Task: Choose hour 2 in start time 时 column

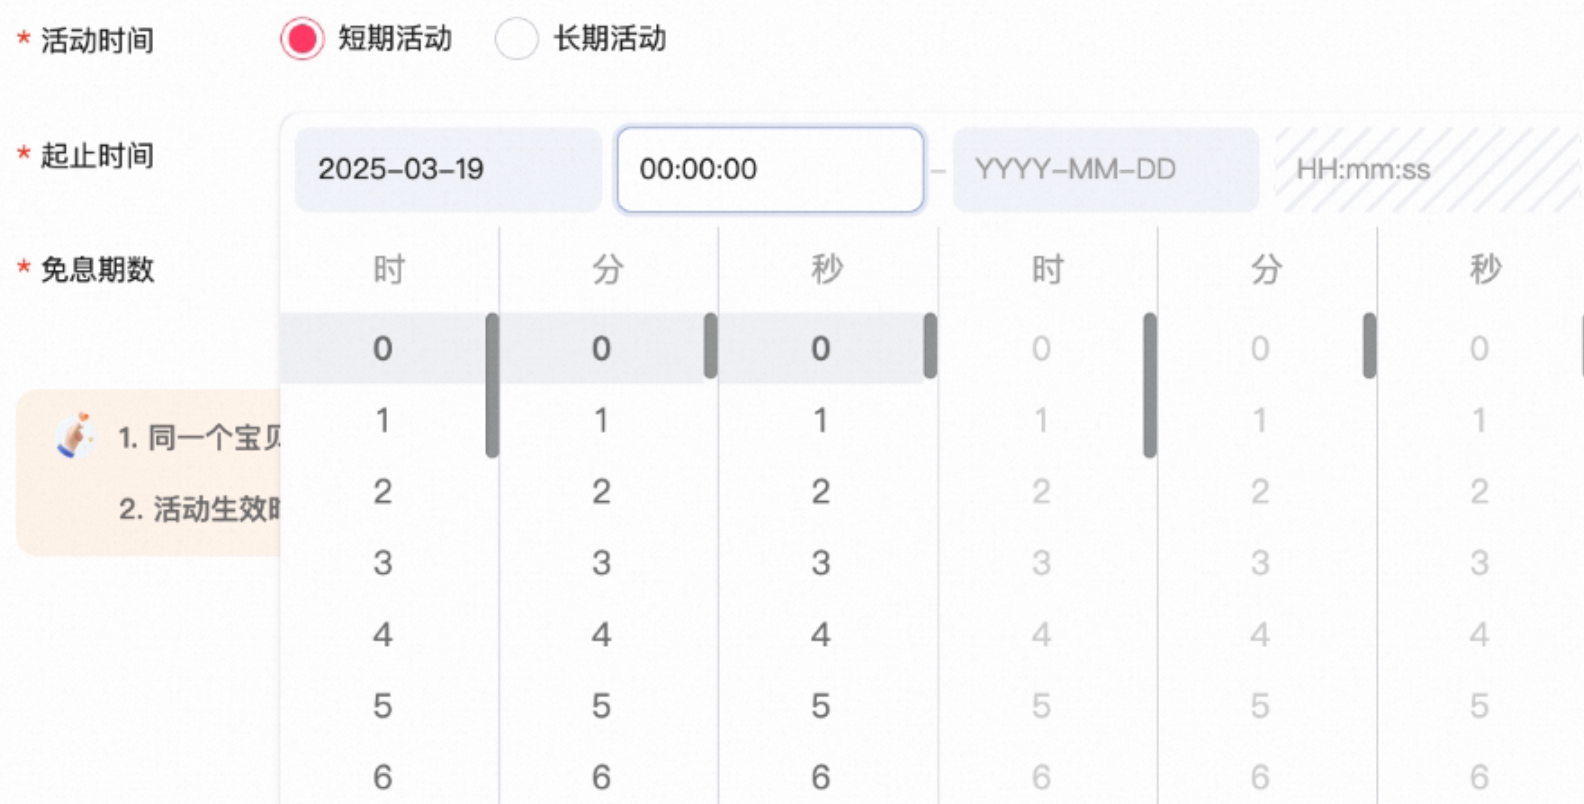Action: pos(382,491)
